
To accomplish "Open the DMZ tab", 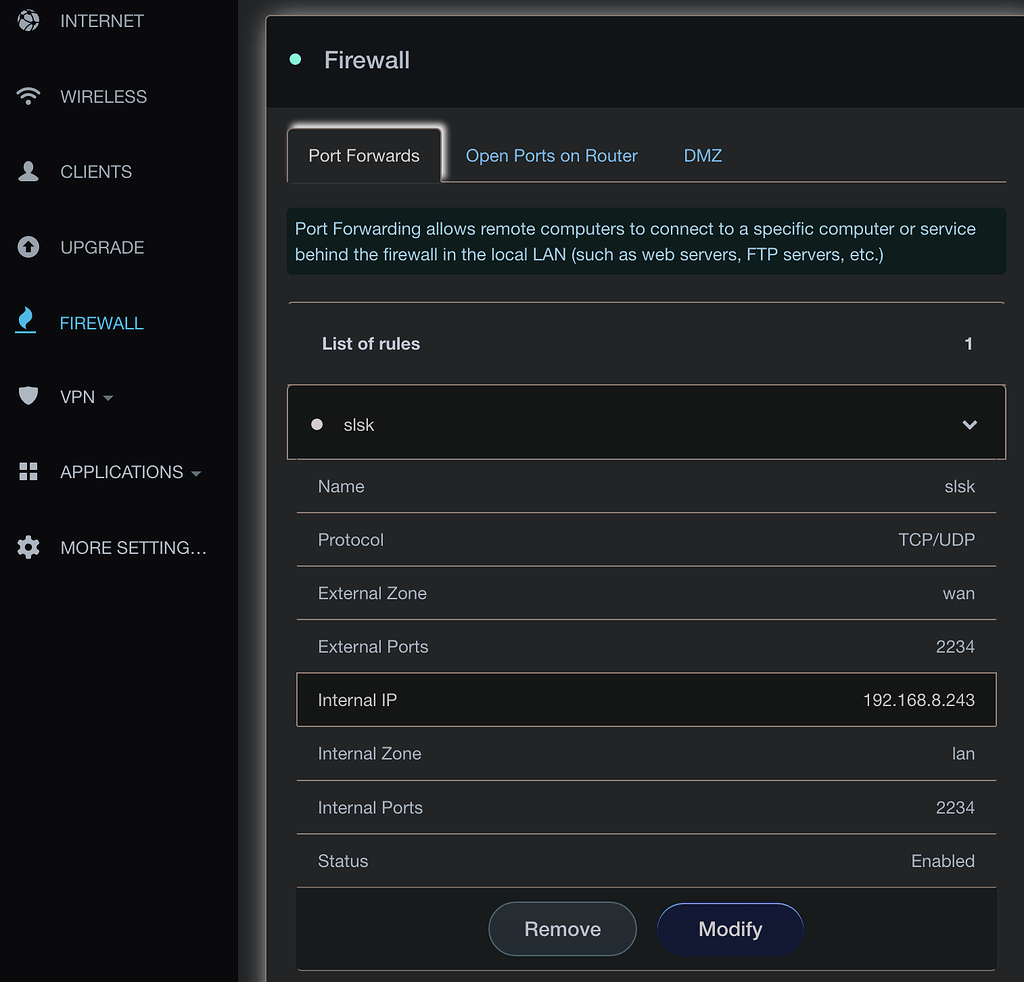I will point(702,155).
